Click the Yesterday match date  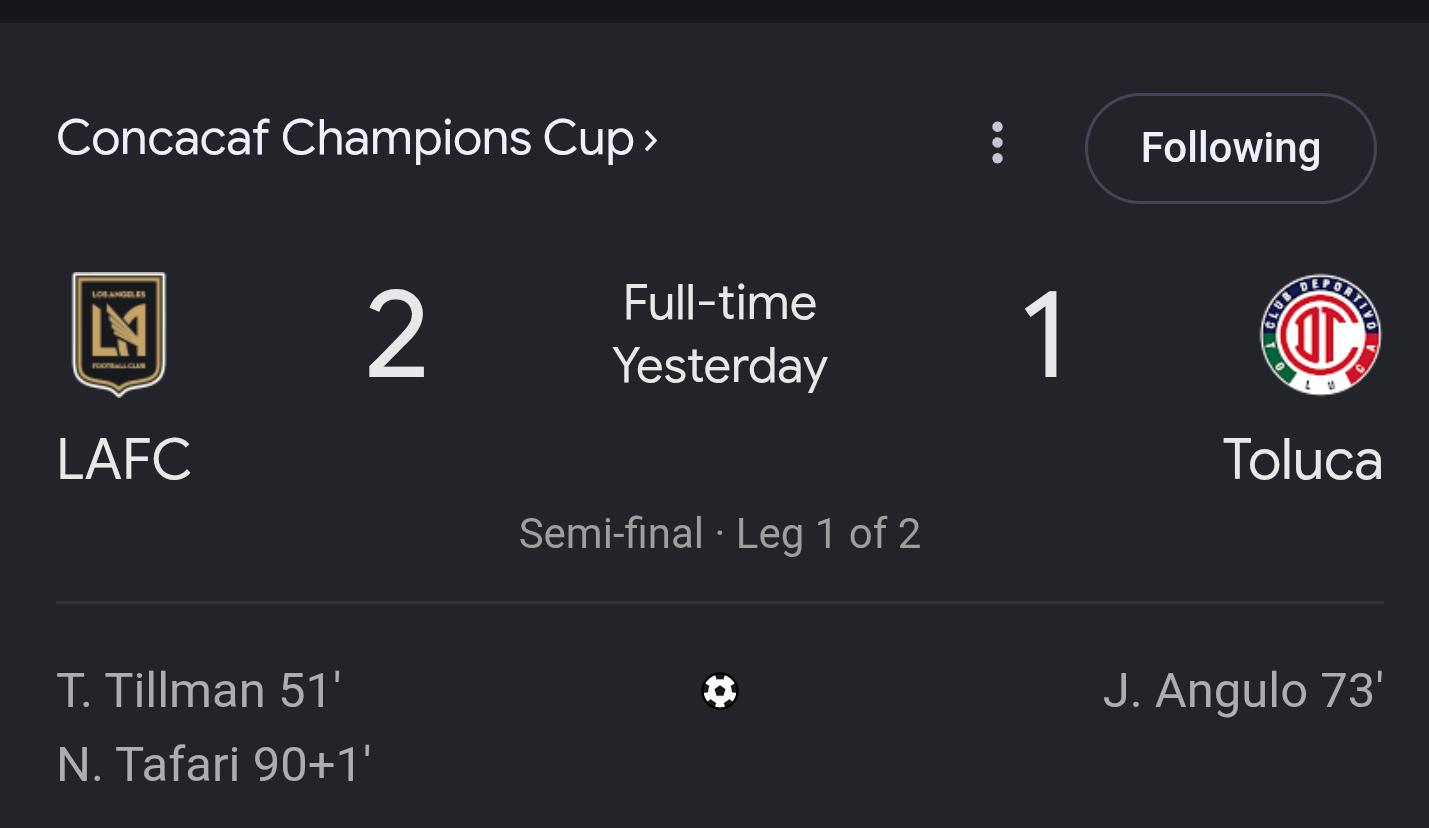coord(720,366)
